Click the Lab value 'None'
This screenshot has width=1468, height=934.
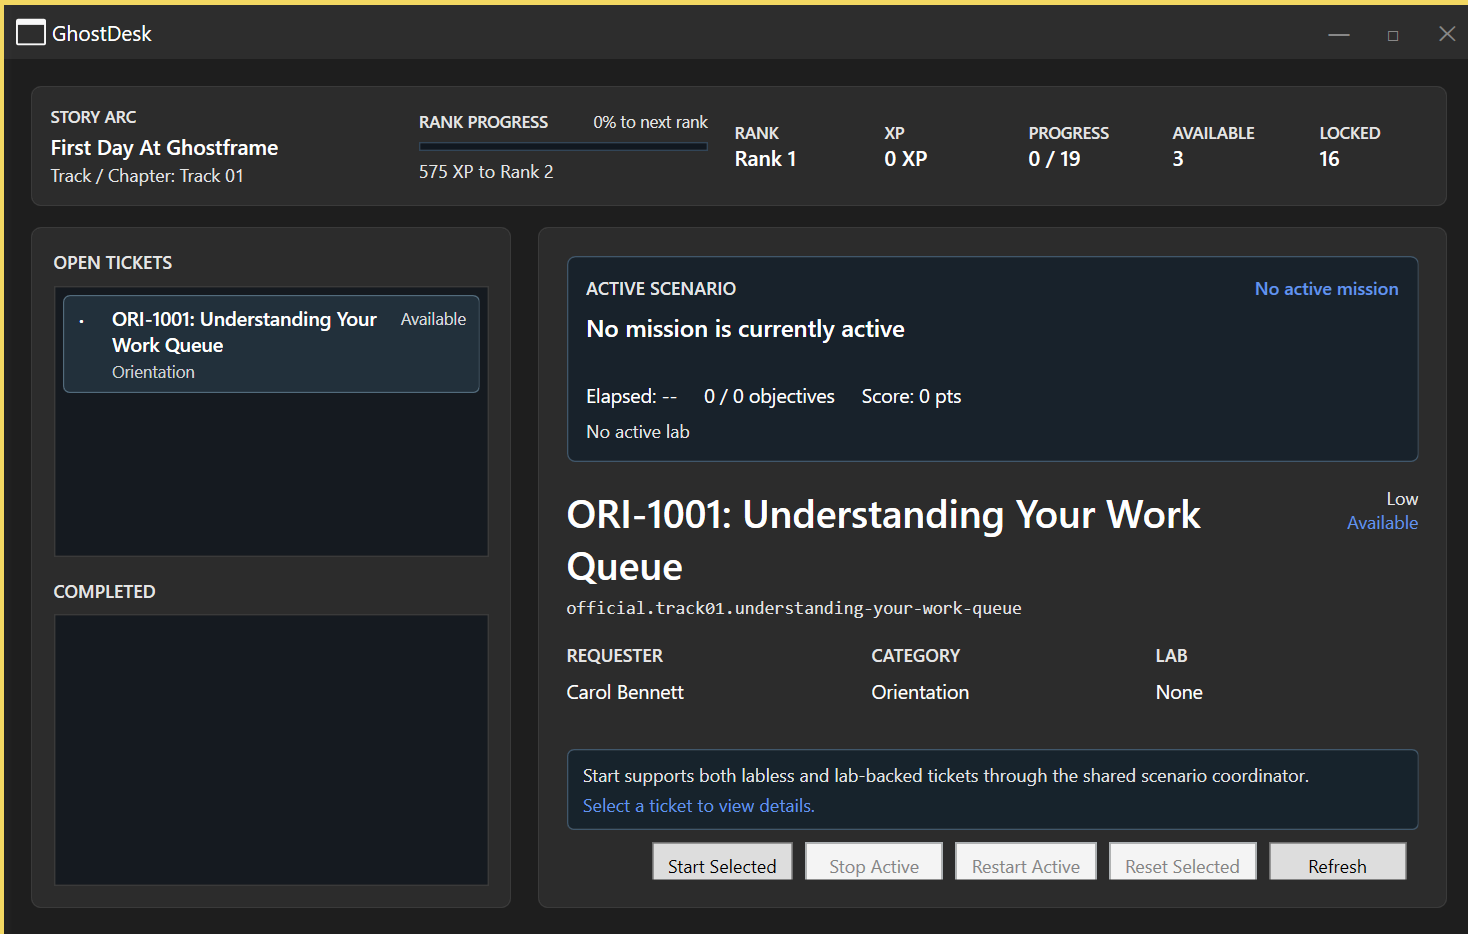(x=1179, y=693)
